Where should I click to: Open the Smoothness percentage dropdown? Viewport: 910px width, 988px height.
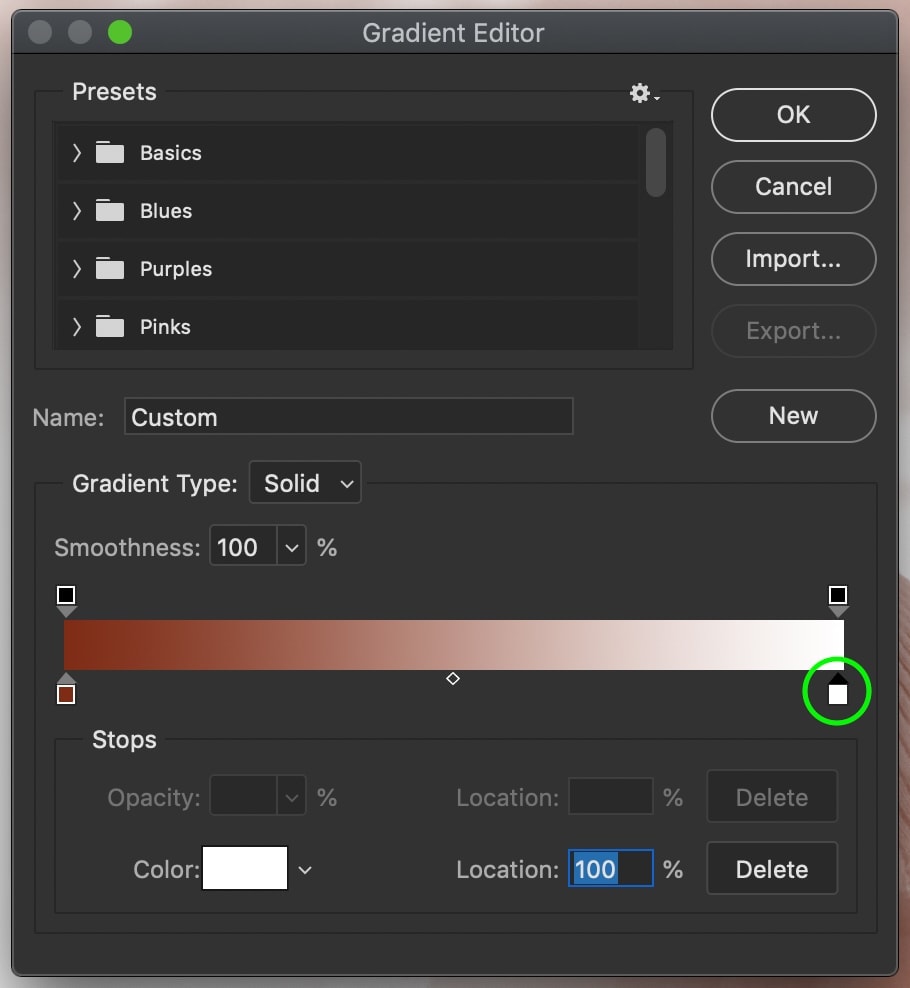291,547
